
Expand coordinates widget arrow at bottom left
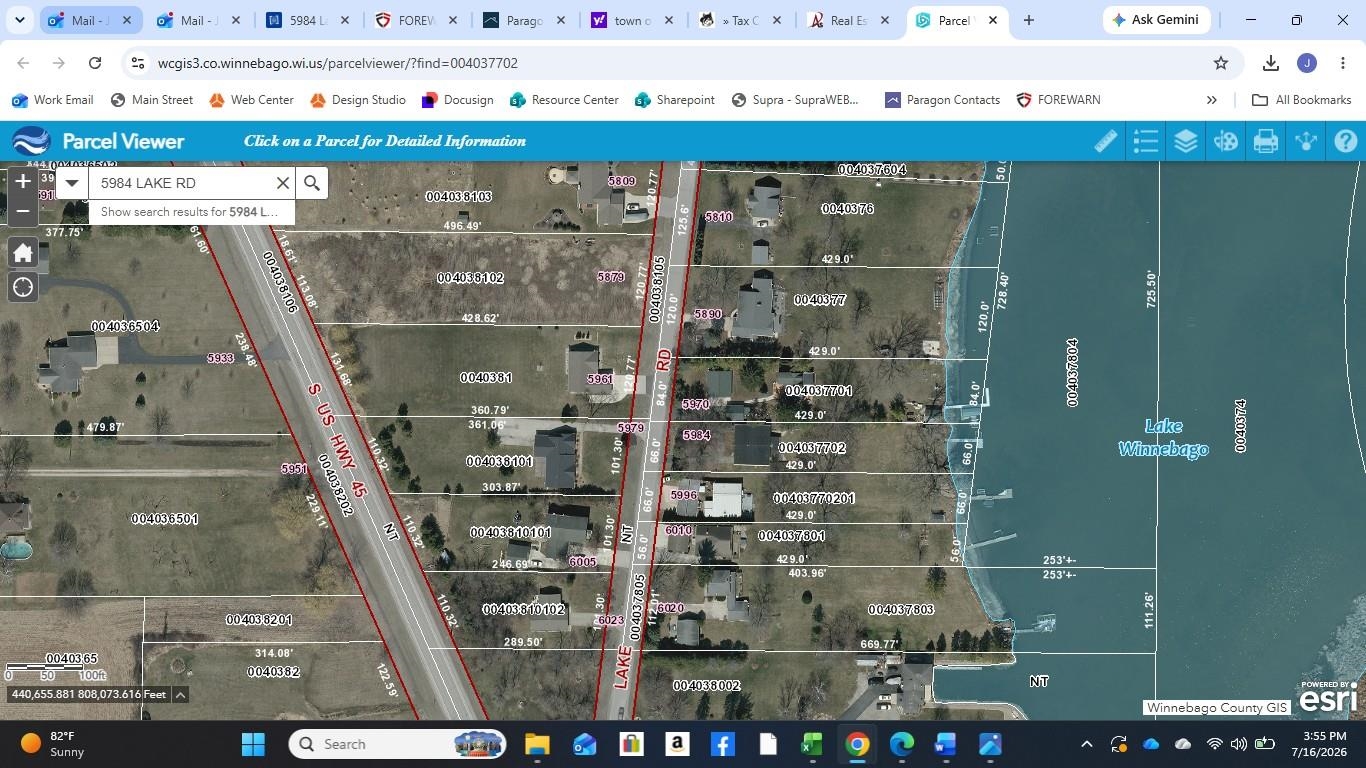point(181,695)
